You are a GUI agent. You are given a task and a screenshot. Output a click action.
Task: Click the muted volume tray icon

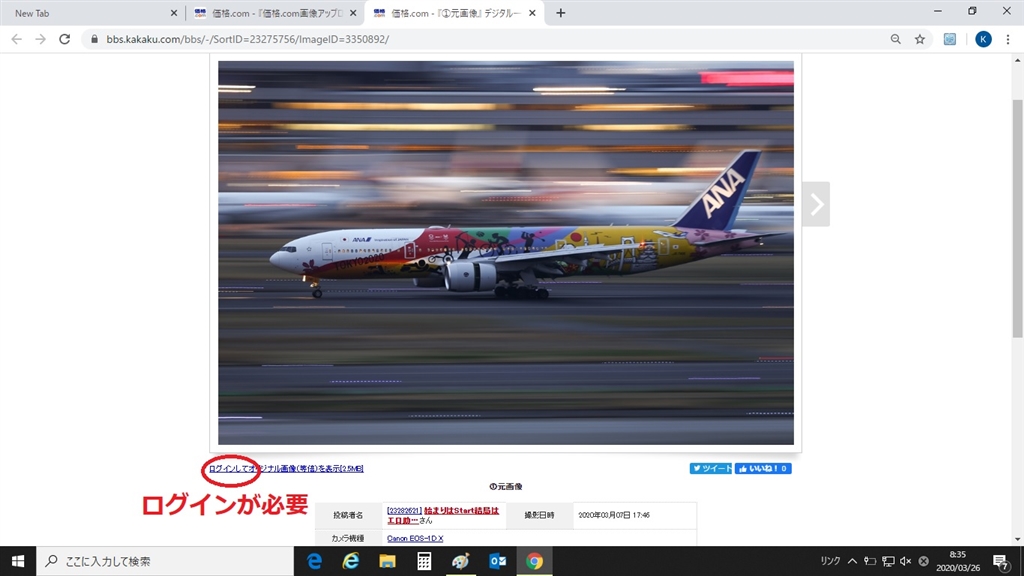(906, 561)
